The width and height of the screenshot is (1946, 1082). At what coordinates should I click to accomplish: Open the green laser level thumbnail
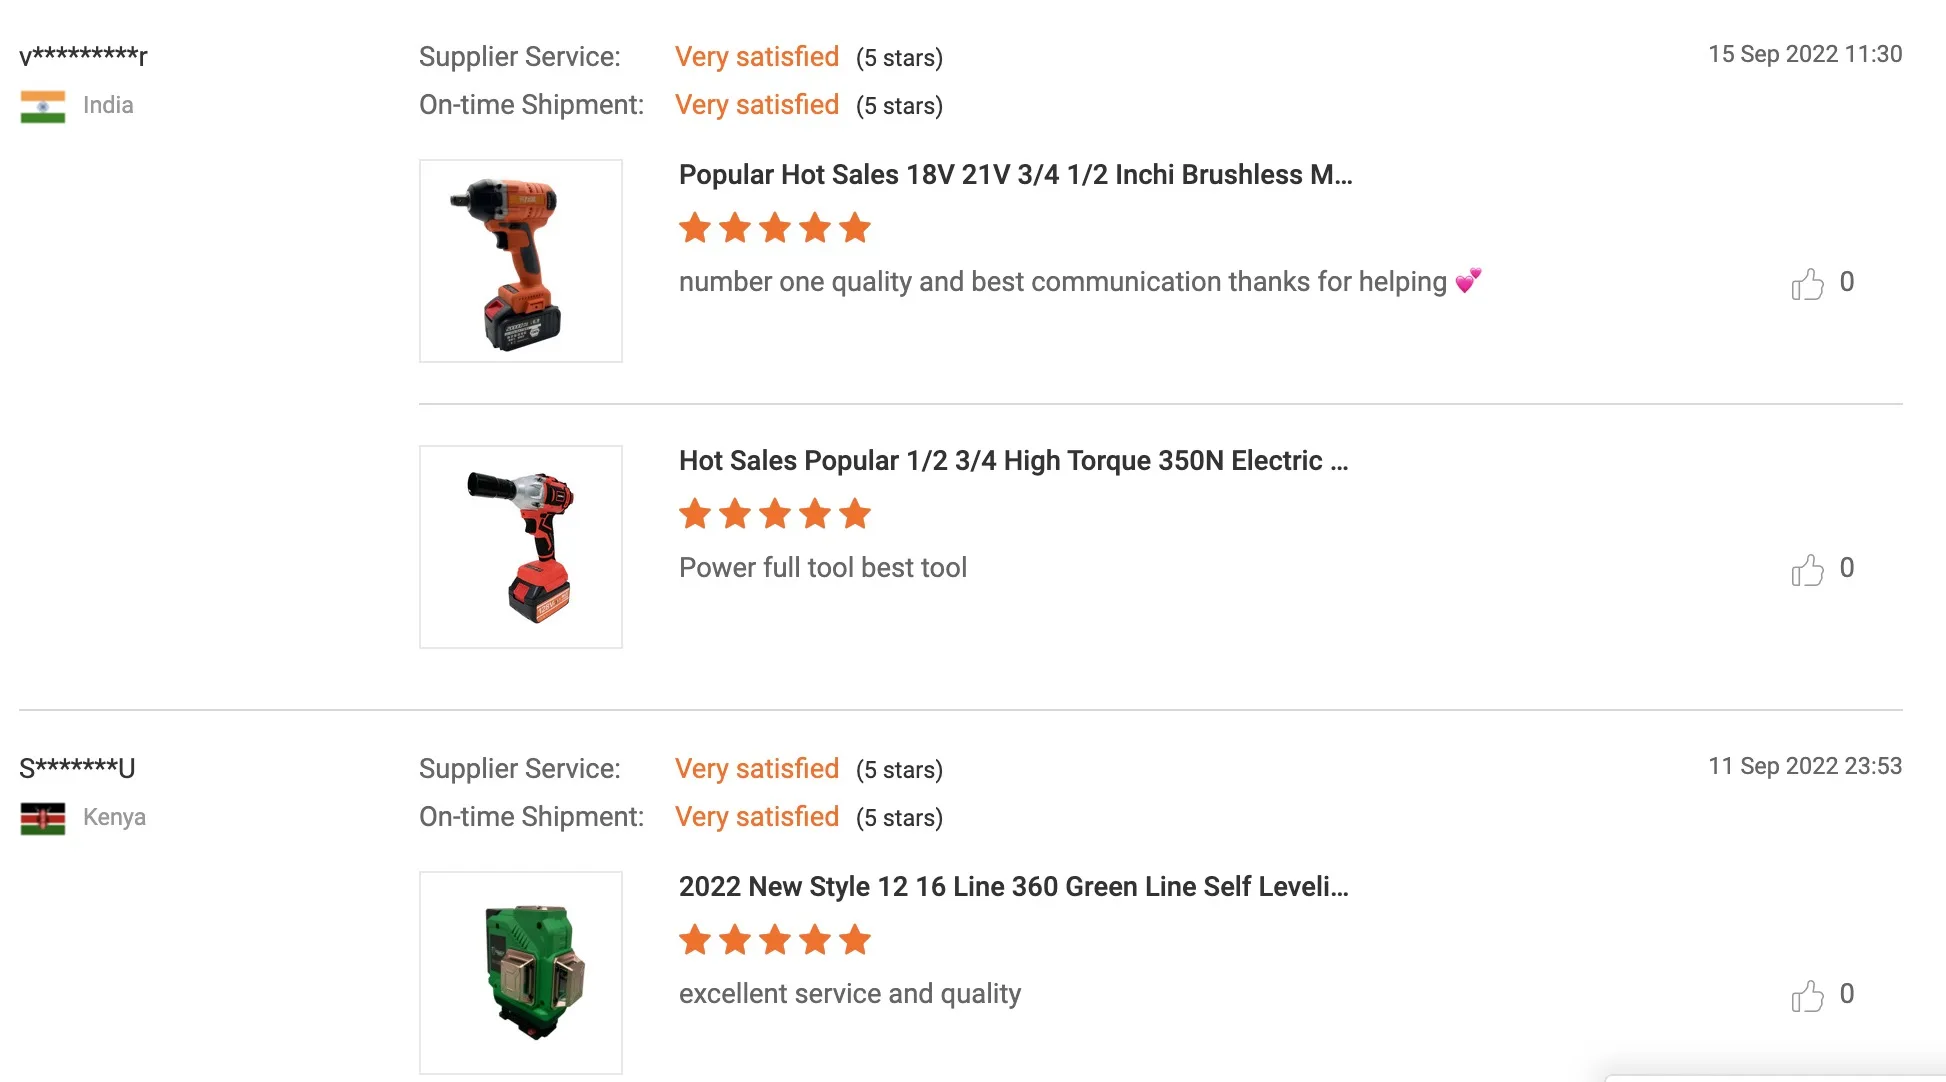click(521, 973)
